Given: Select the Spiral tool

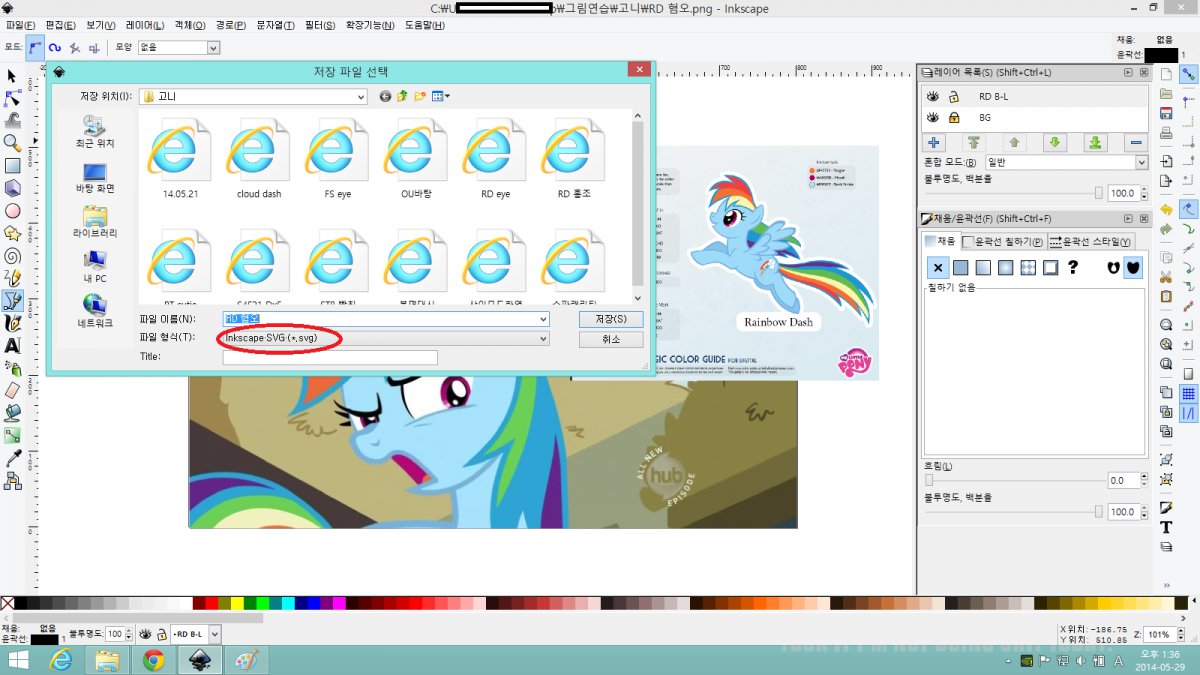Looking at the screenshot, I should [13, 255].
